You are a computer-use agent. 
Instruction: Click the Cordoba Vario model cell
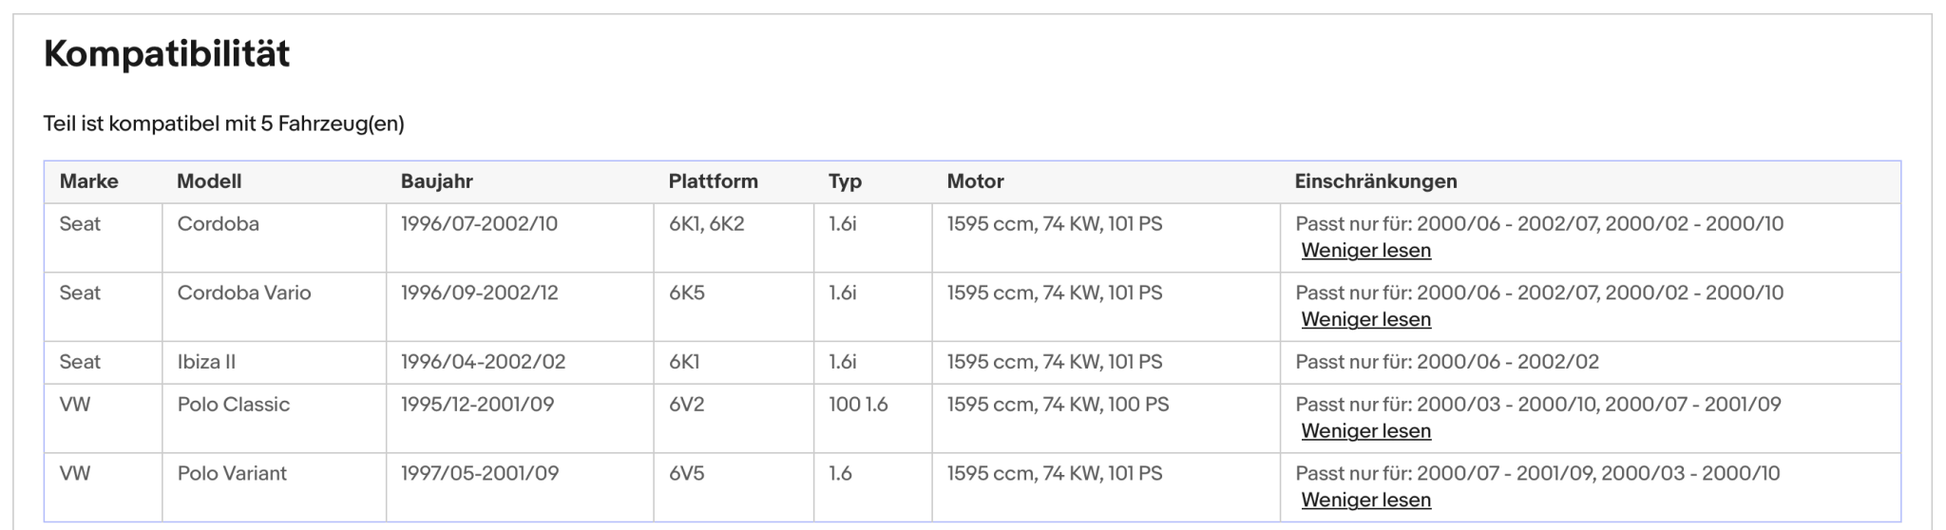point(244,293)
